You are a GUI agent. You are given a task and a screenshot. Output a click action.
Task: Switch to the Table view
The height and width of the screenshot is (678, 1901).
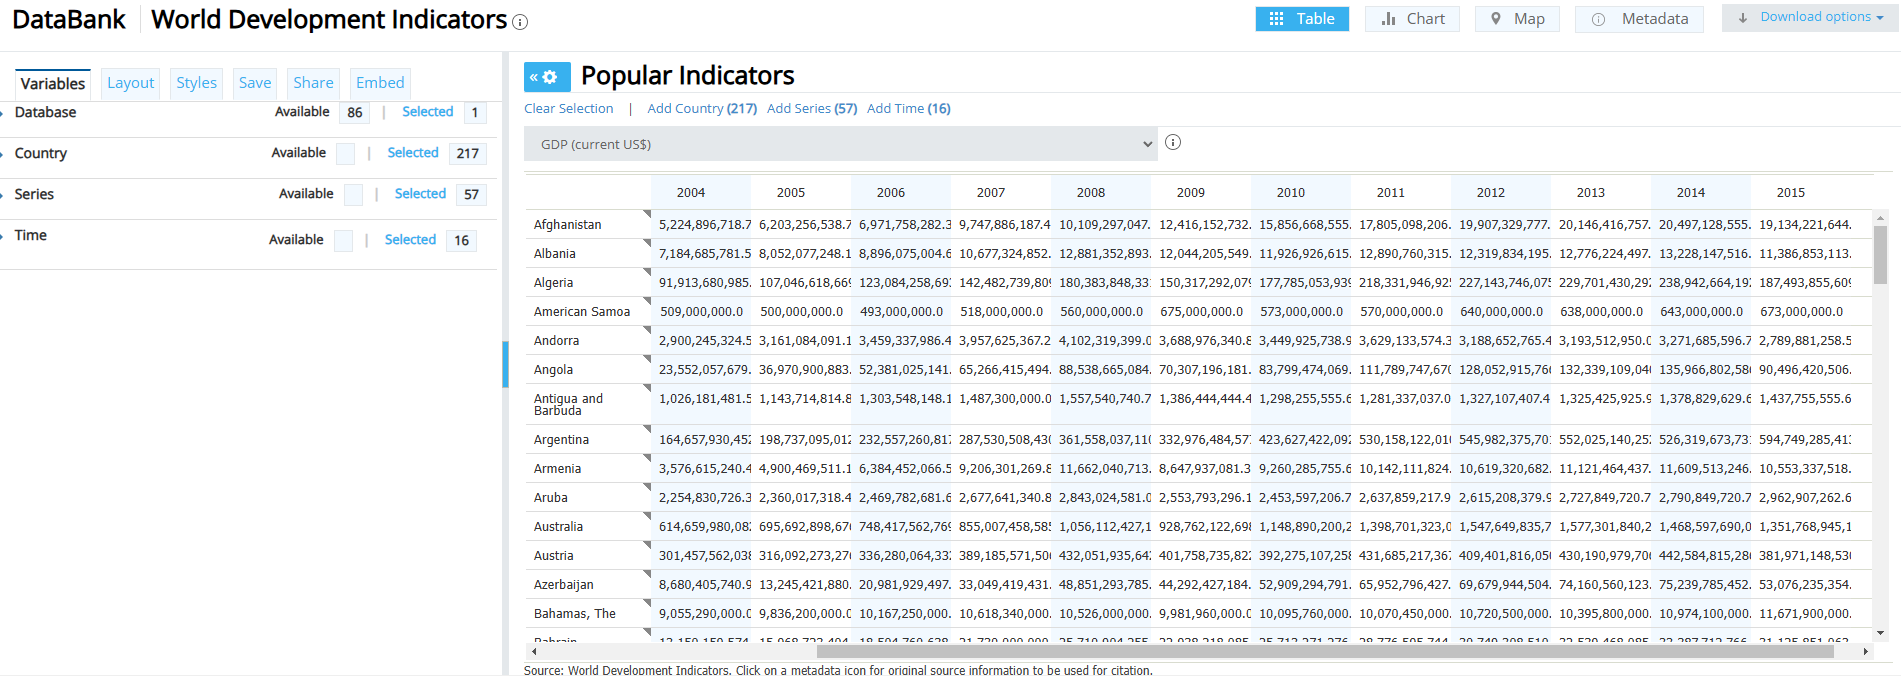[1301, 19]
